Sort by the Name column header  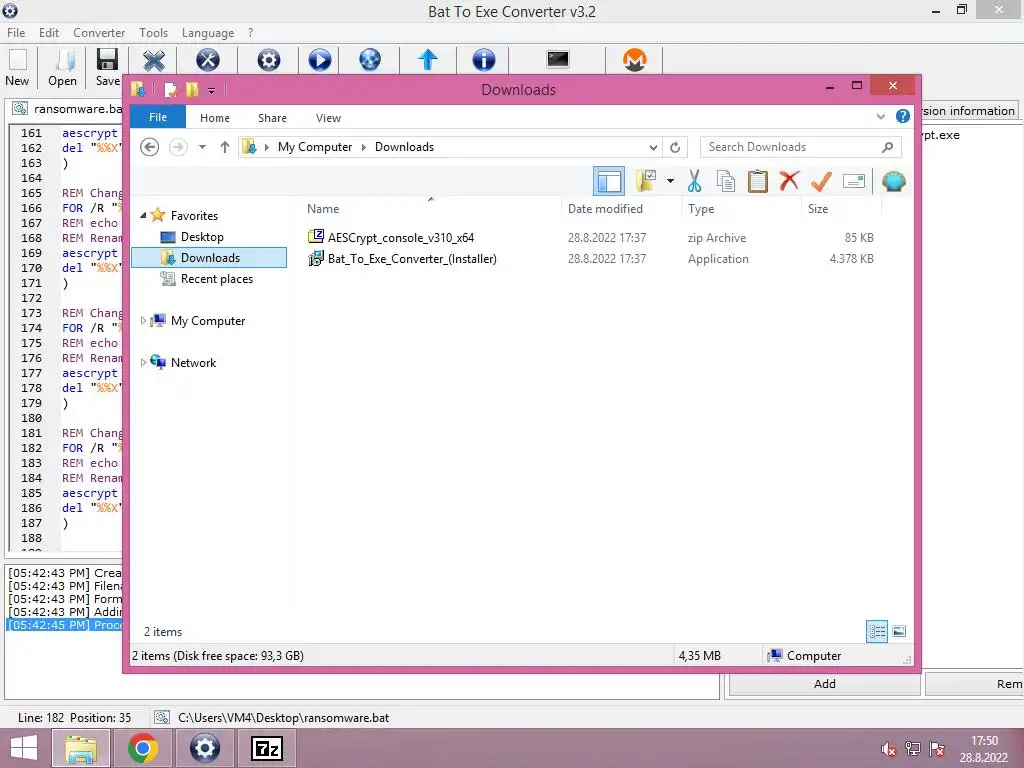click(x=323, y=209)
